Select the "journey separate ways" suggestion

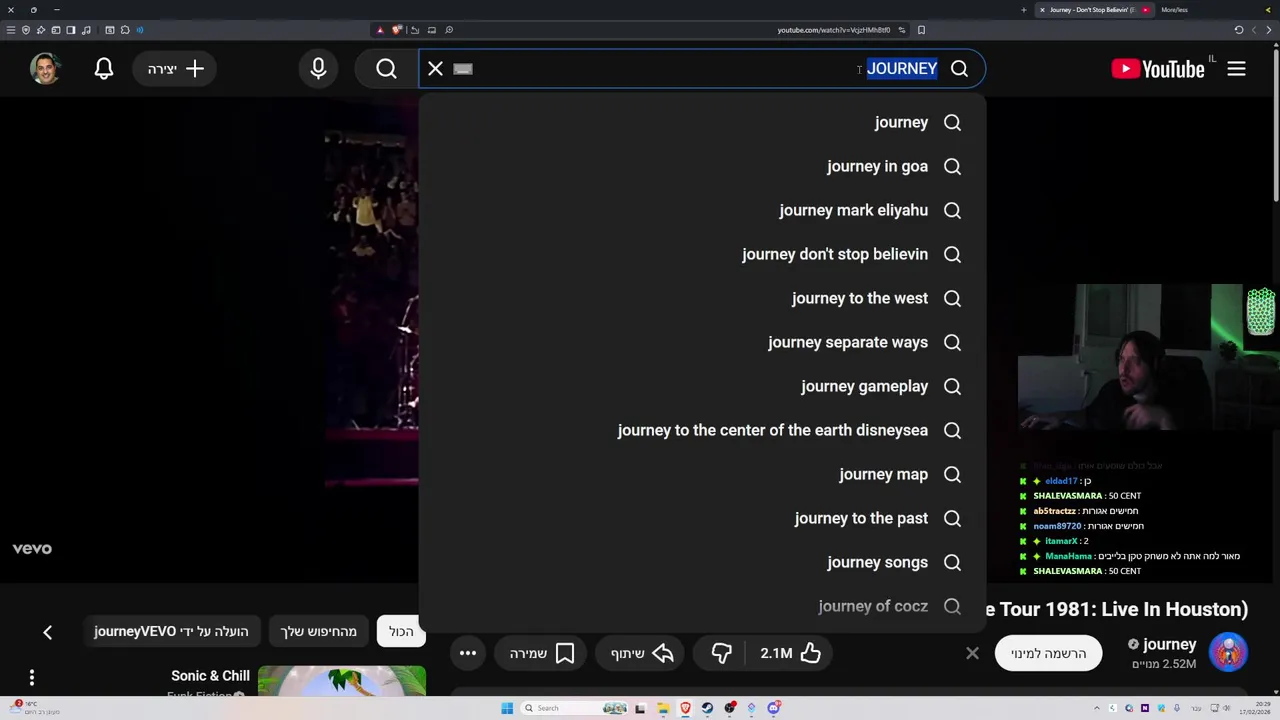(x=702, y=342)
